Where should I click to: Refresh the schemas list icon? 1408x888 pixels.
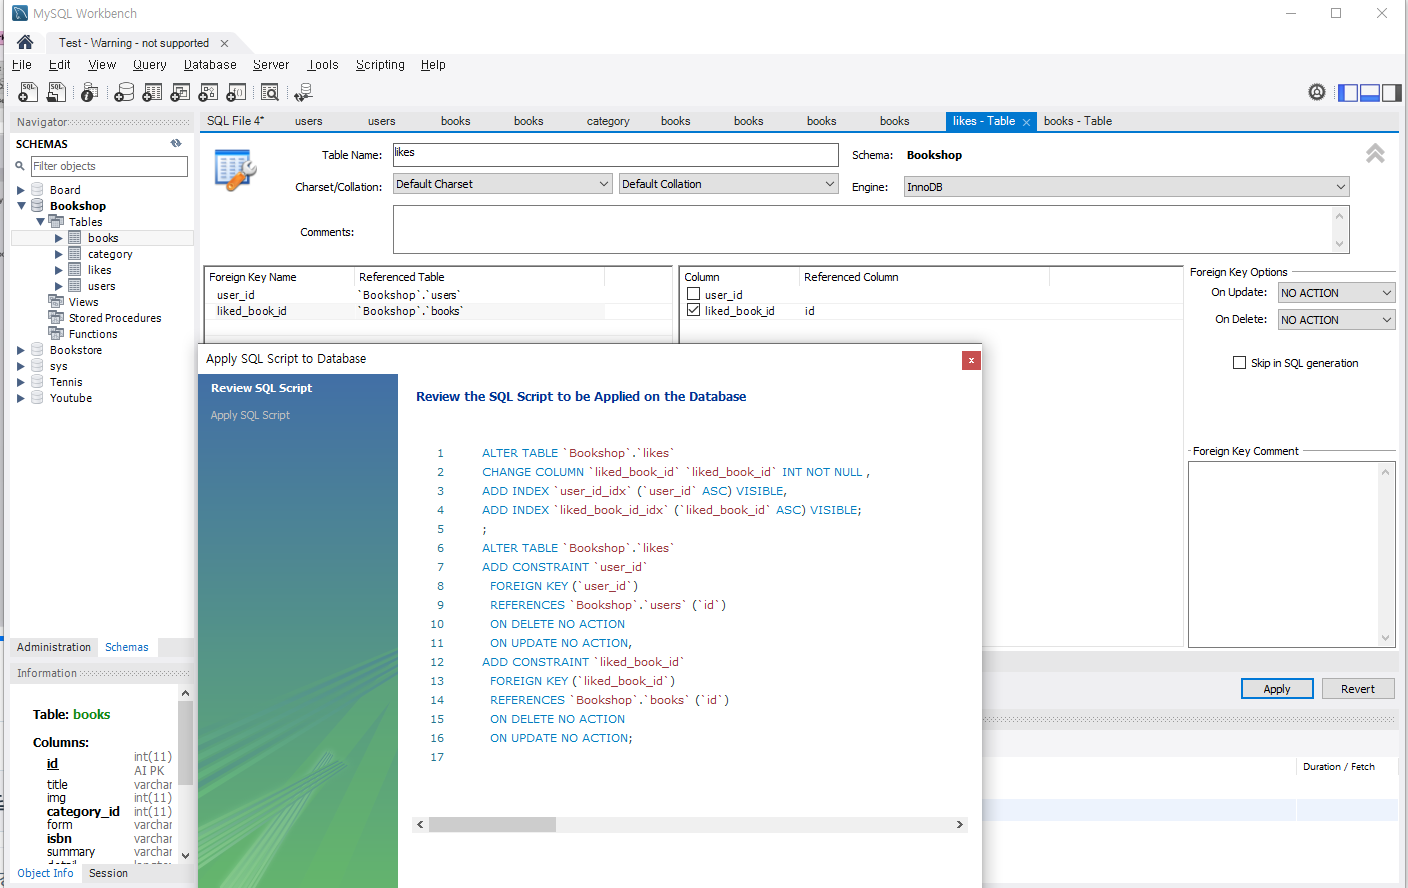[176, 143]
